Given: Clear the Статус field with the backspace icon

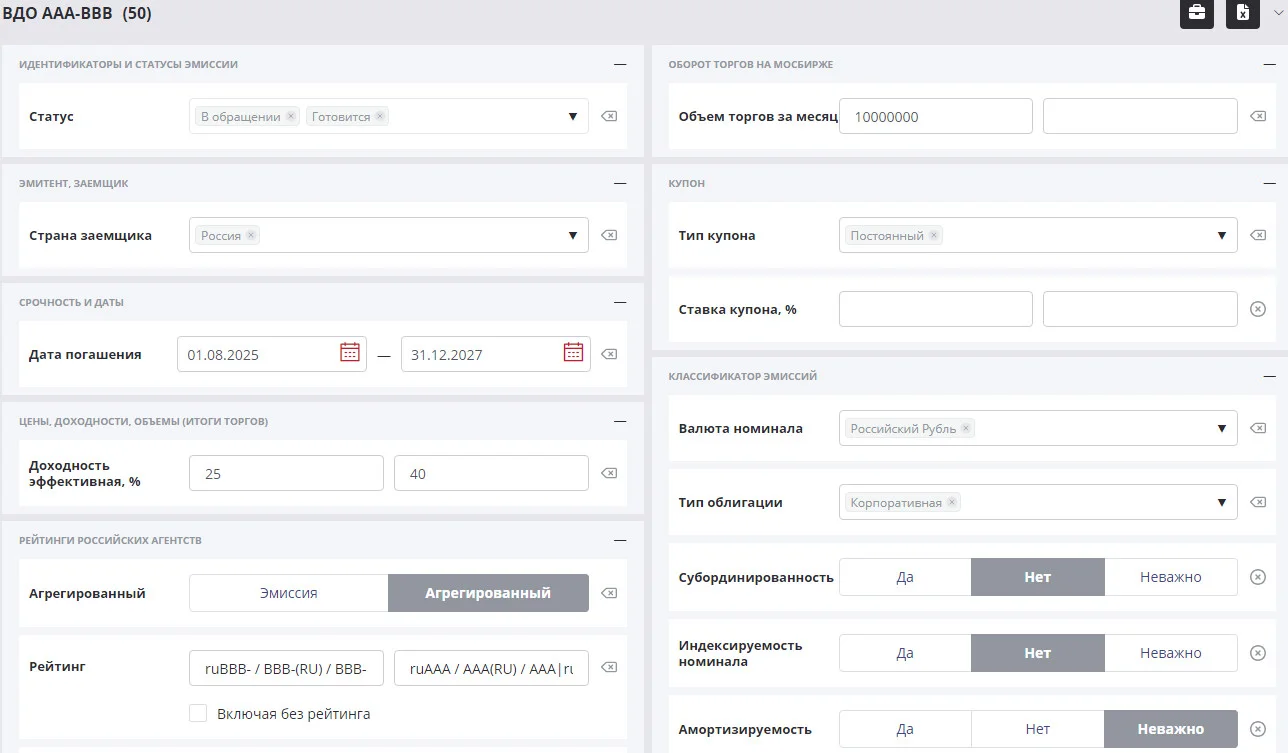Looking at the screenshot, I should [609, 116].
